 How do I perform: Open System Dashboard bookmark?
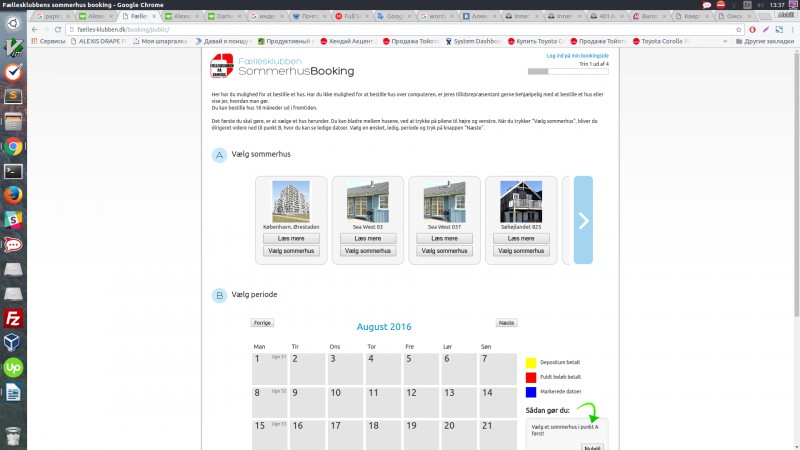pyautogui.click(x=473, y=41)
